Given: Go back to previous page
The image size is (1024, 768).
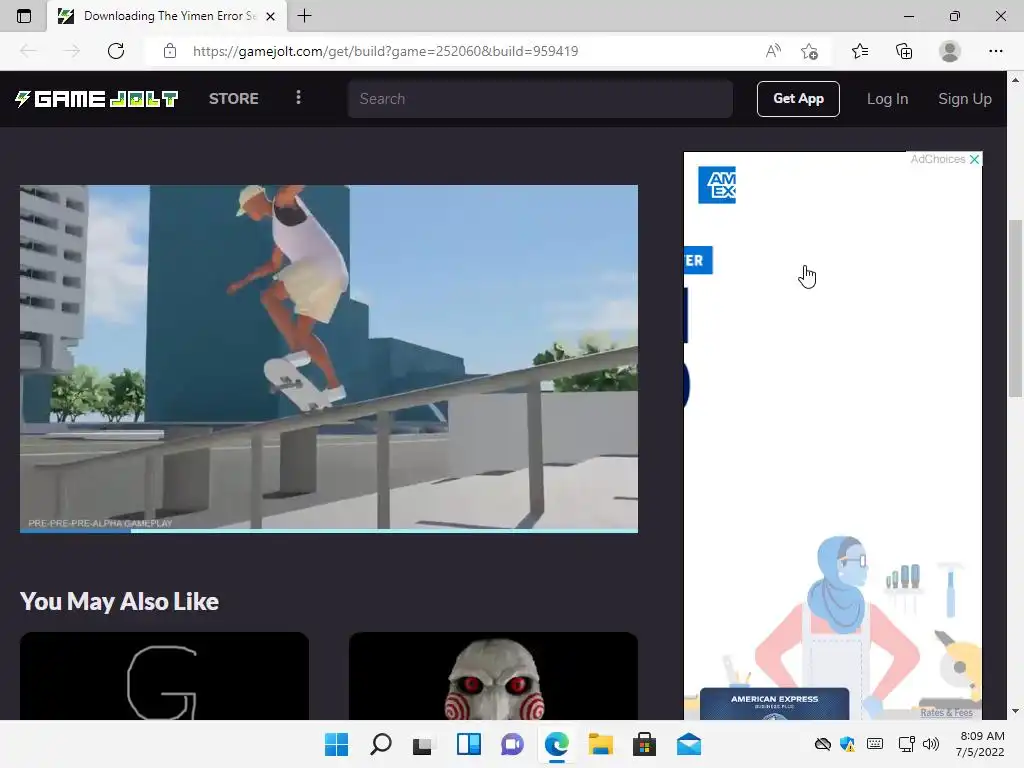Looking at the screenshot, I should pos(28,51).
